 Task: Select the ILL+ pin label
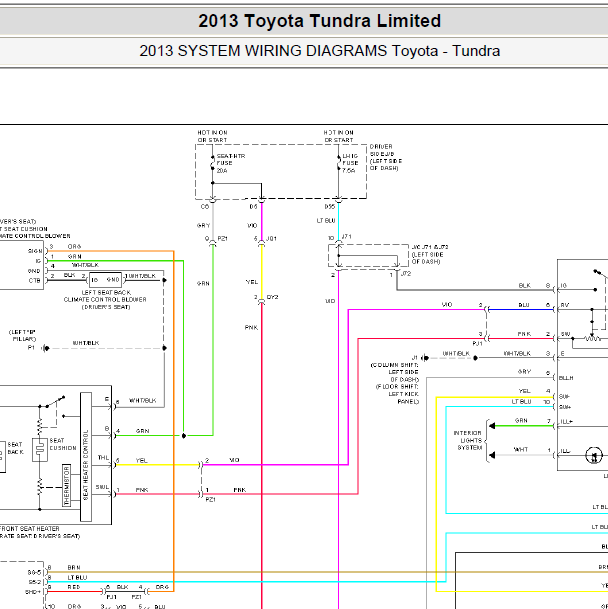point(566,422)
